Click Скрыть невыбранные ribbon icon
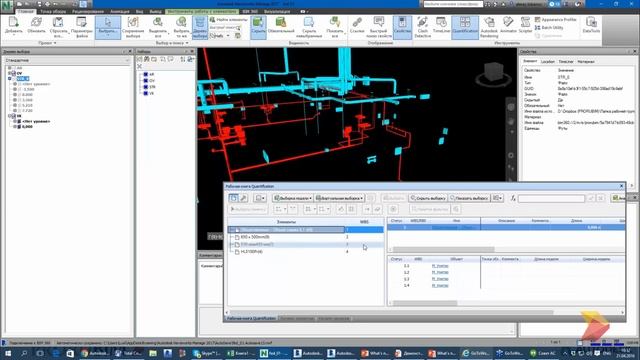This screenshot has height=360, width=640. point(309,27)
